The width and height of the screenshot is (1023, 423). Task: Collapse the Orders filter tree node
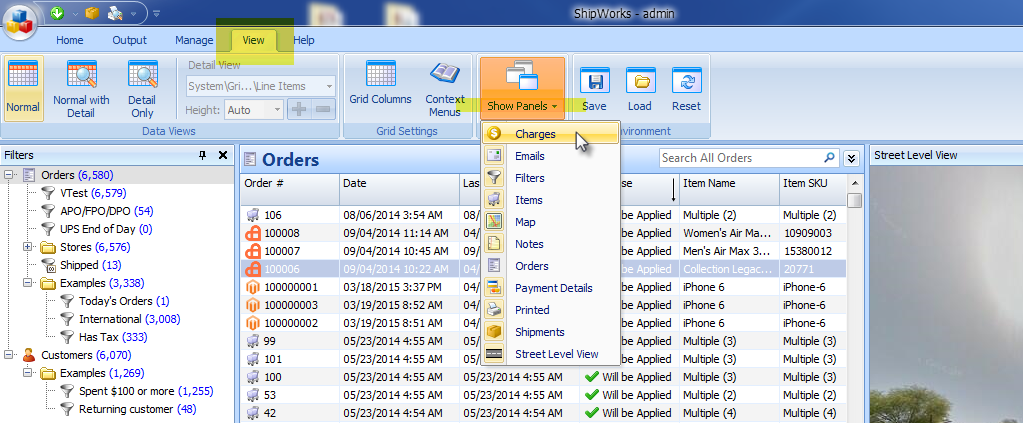coord(10,175)
